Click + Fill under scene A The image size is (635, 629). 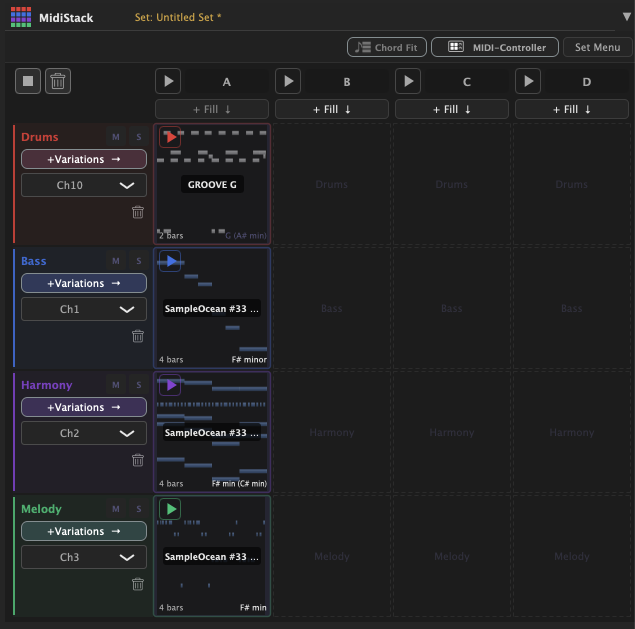pyautogui.click(x=212, y=109)
